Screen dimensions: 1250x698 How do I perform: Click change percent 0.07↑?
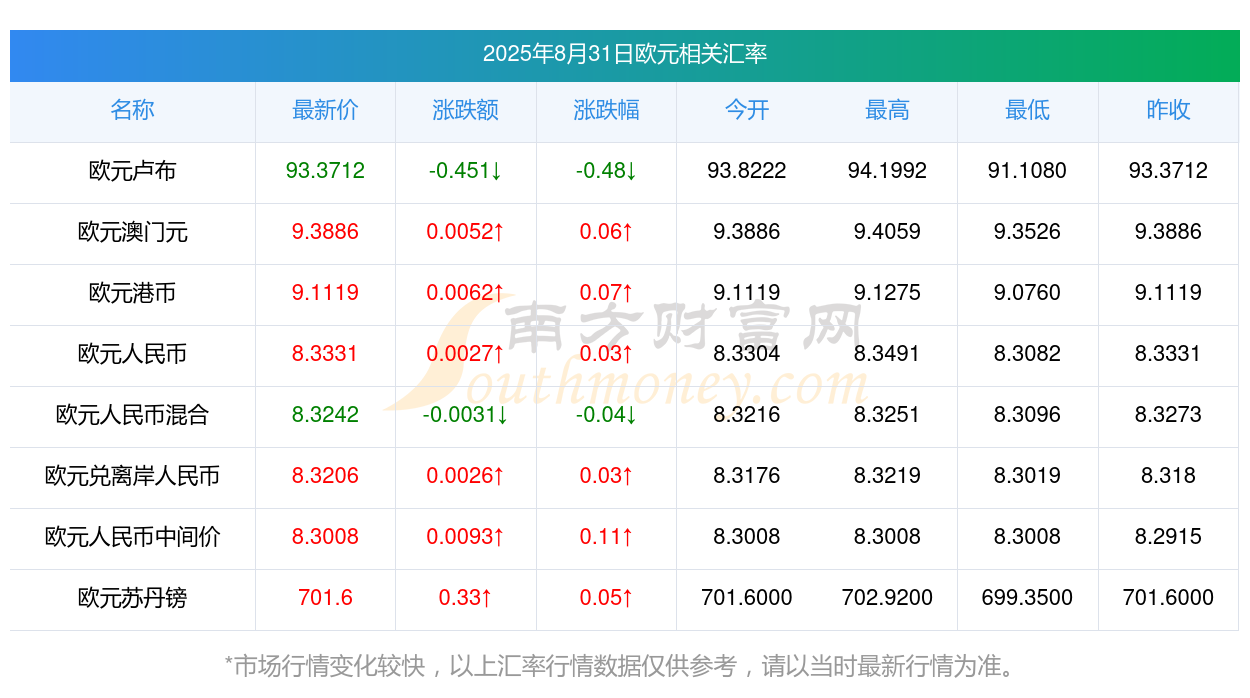[x=606, y=293]
